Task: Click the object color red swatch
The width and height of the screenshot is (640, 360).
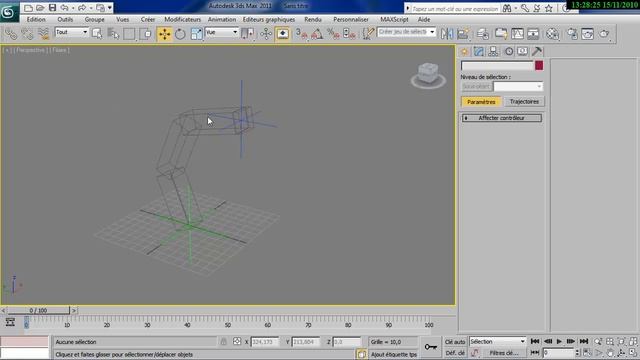Action: (539, 66)
